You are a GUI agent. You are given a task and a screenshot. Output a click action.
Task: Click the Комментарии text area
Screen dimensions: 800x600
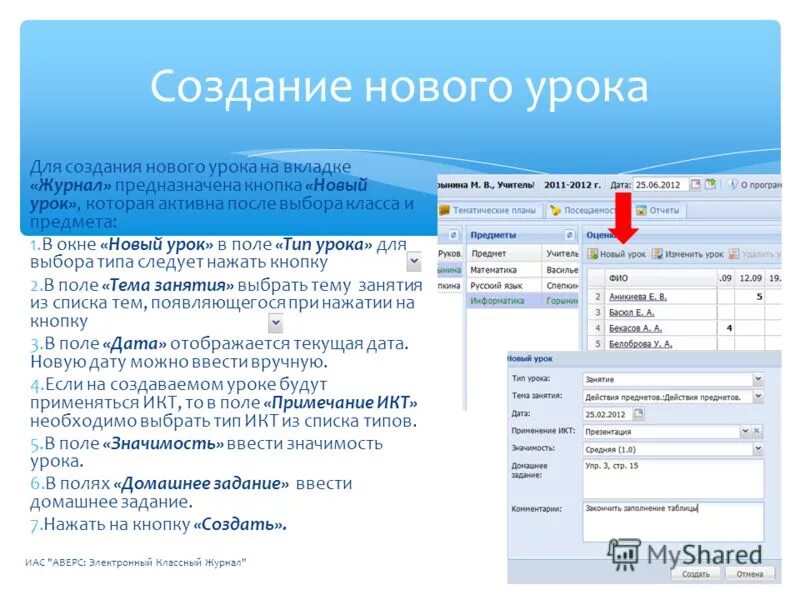(x=673, y=521)
